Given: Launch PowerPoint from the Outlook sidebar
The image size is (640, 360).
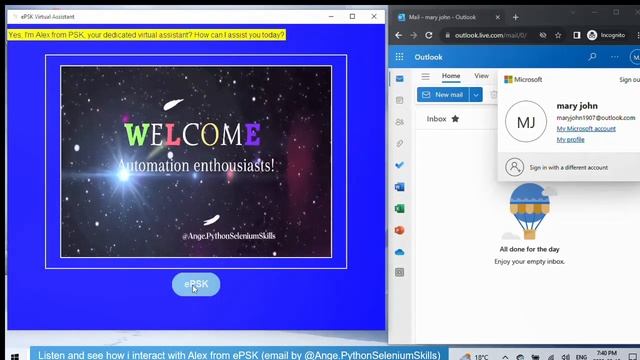Looking at the screenshot, I should click(x=400, y=230).
